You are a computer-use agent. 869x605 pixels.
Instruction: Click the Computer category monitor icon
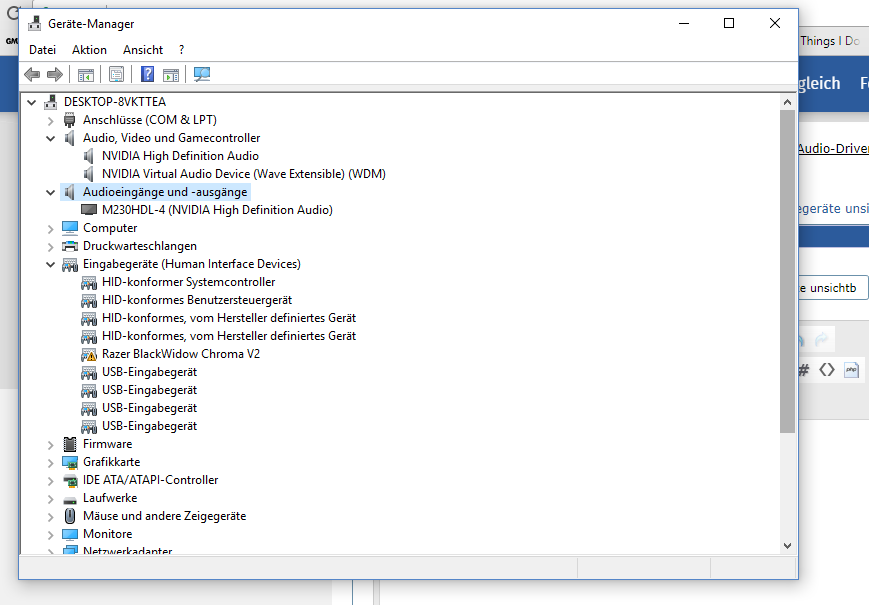point(70,228)
